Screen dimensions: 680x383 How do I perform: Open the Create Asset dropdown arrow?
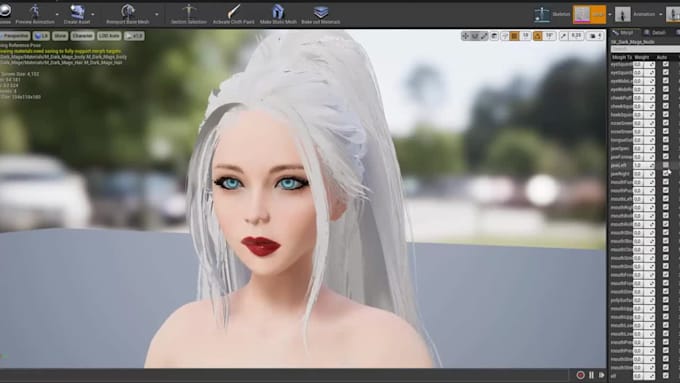(x=93, y=14)
